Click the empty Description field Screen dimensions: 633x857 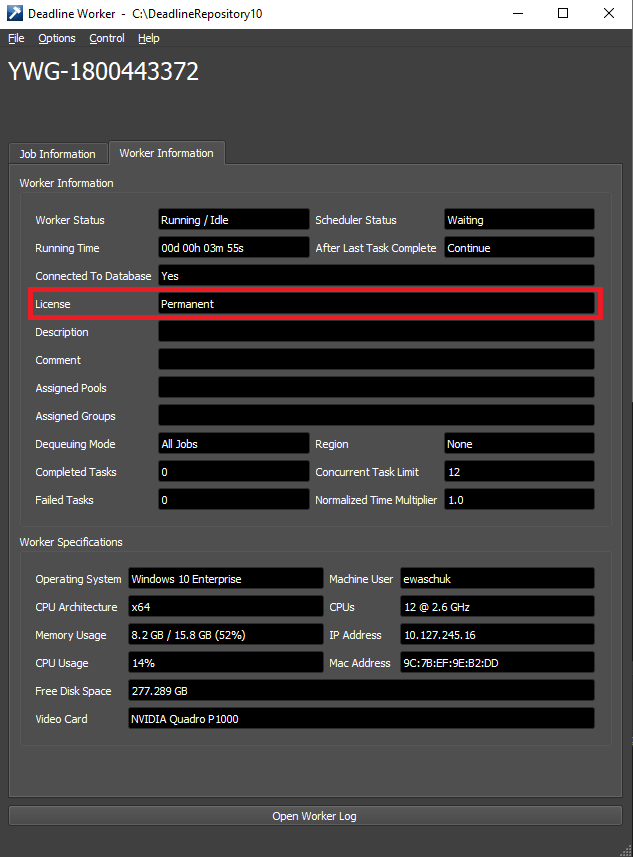(x=376, y=332)
